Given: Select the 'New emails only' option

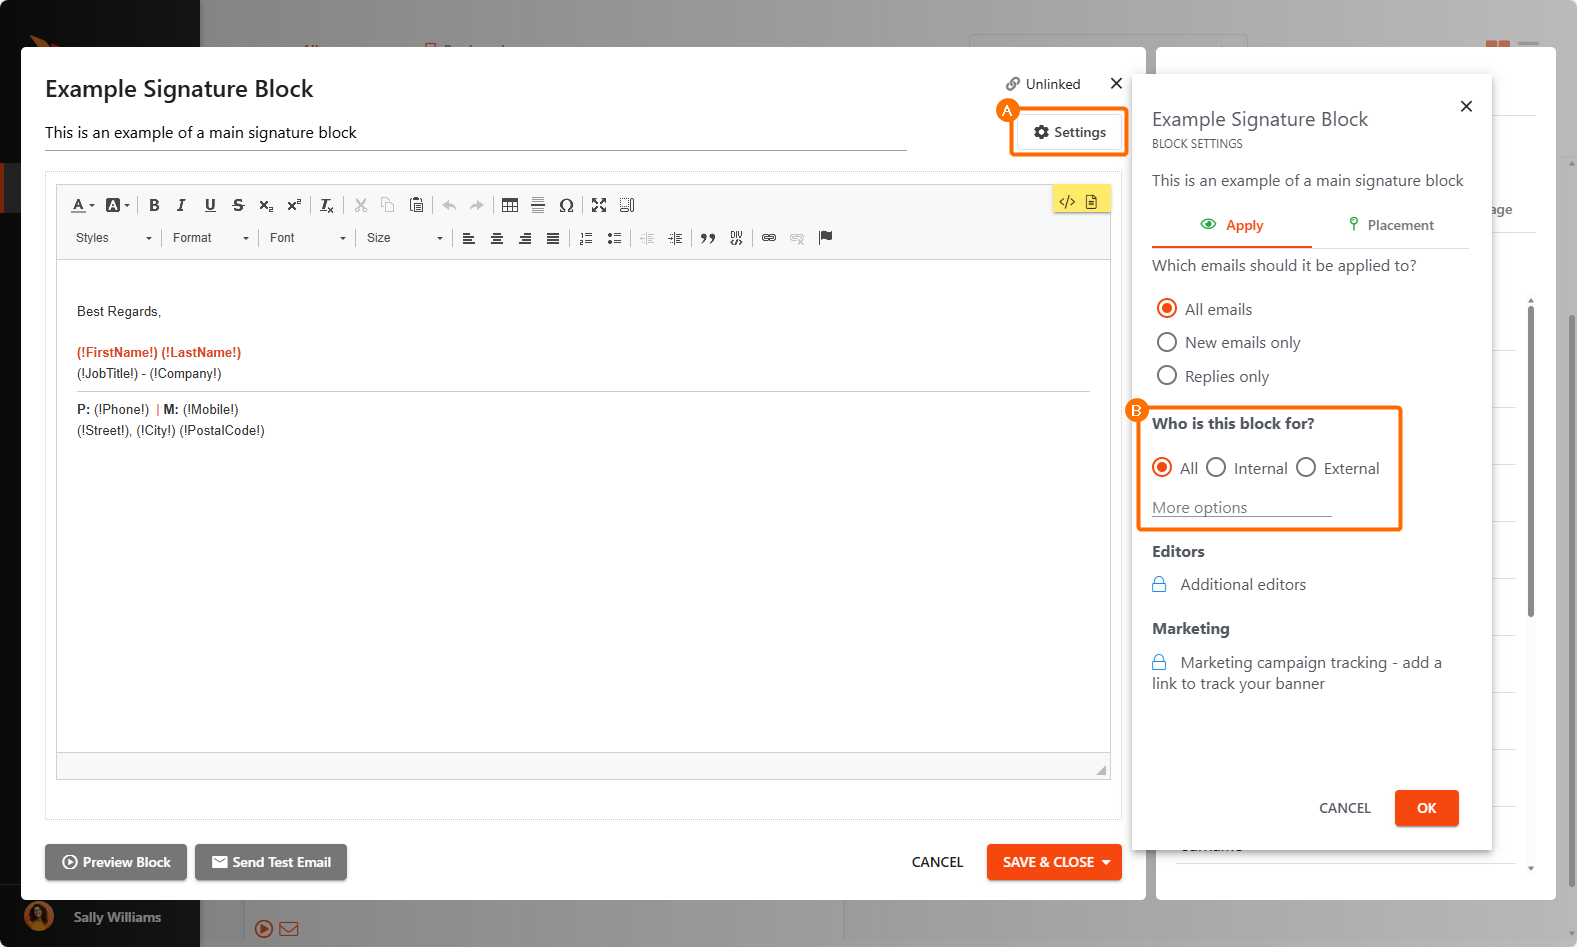Looking at the screenshot, I should (x=1167, y=343).
